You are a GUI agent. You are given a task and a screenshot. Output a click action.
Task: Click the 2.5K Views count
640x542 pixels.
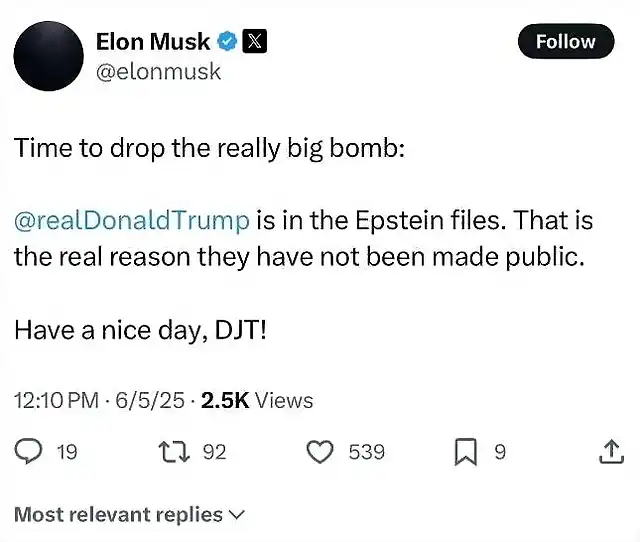click(x=257, y=400)
